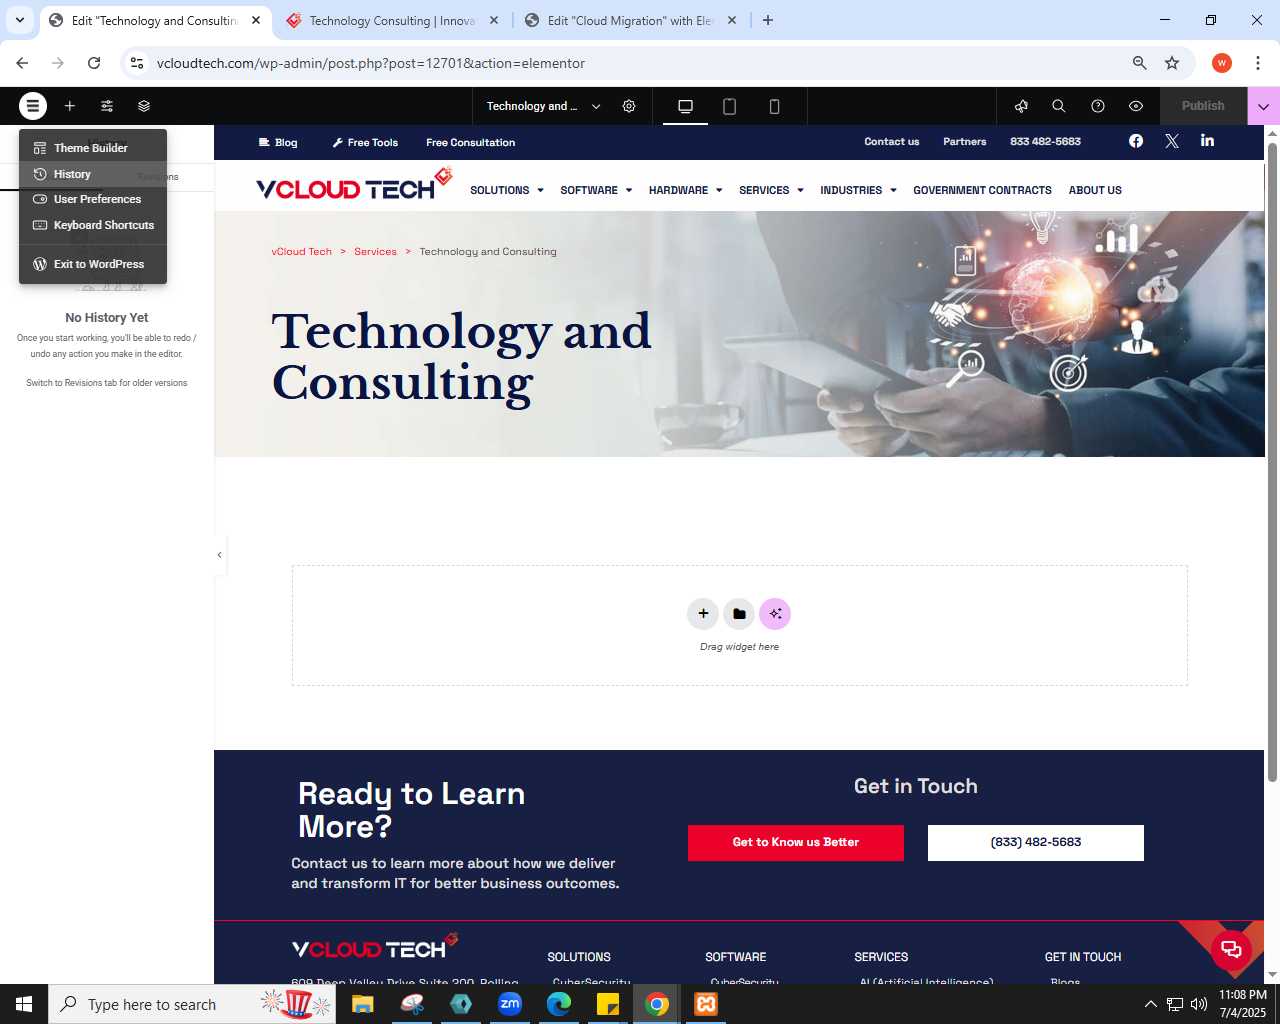
Task: Click the vCloud Tech header logo
Action: point(354,186)
